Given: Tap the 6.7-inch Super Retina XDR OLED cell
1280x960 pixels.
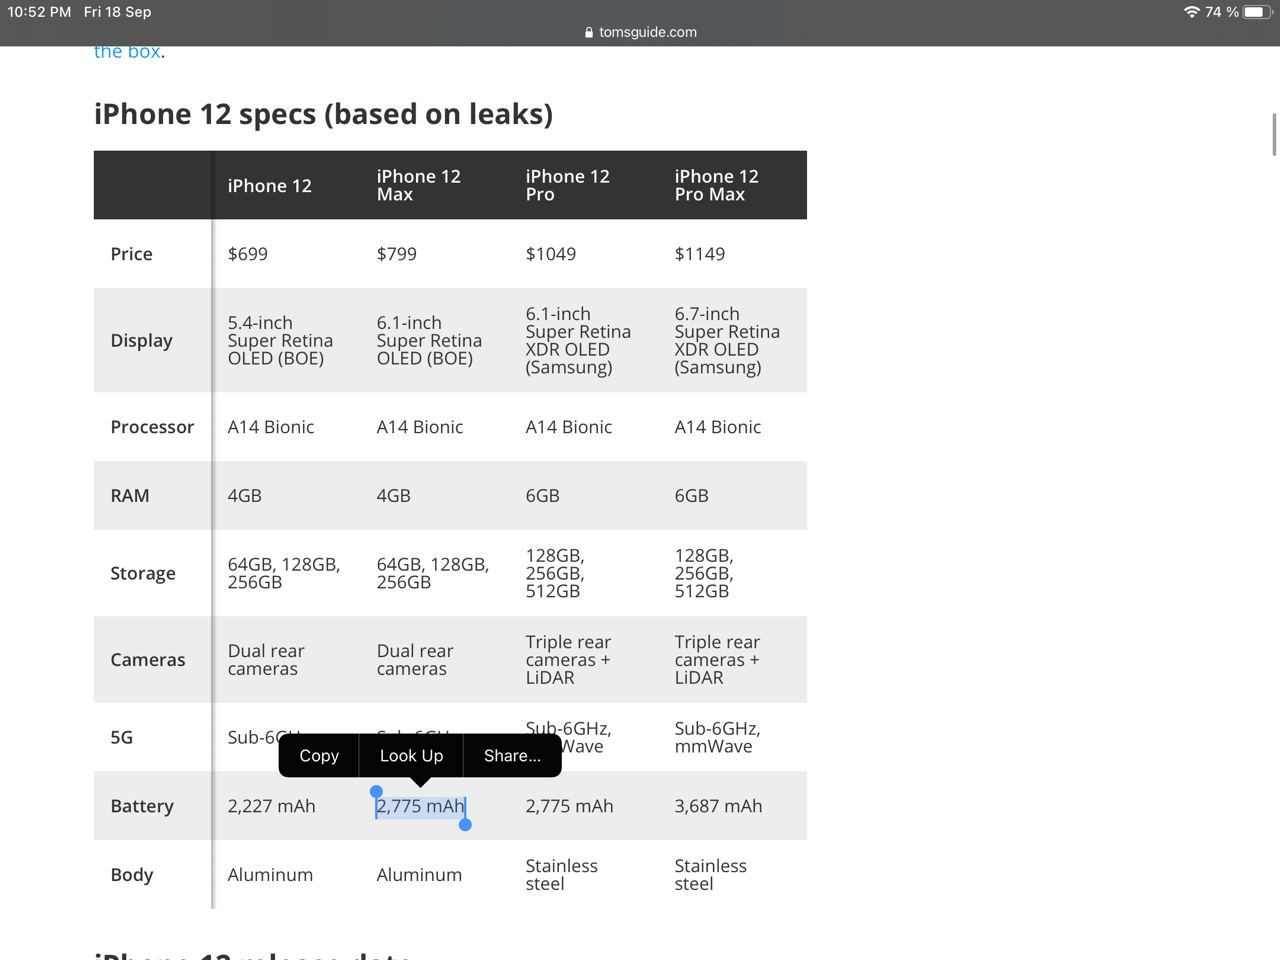Looking at the screenshot, I should tap(728, 341).
